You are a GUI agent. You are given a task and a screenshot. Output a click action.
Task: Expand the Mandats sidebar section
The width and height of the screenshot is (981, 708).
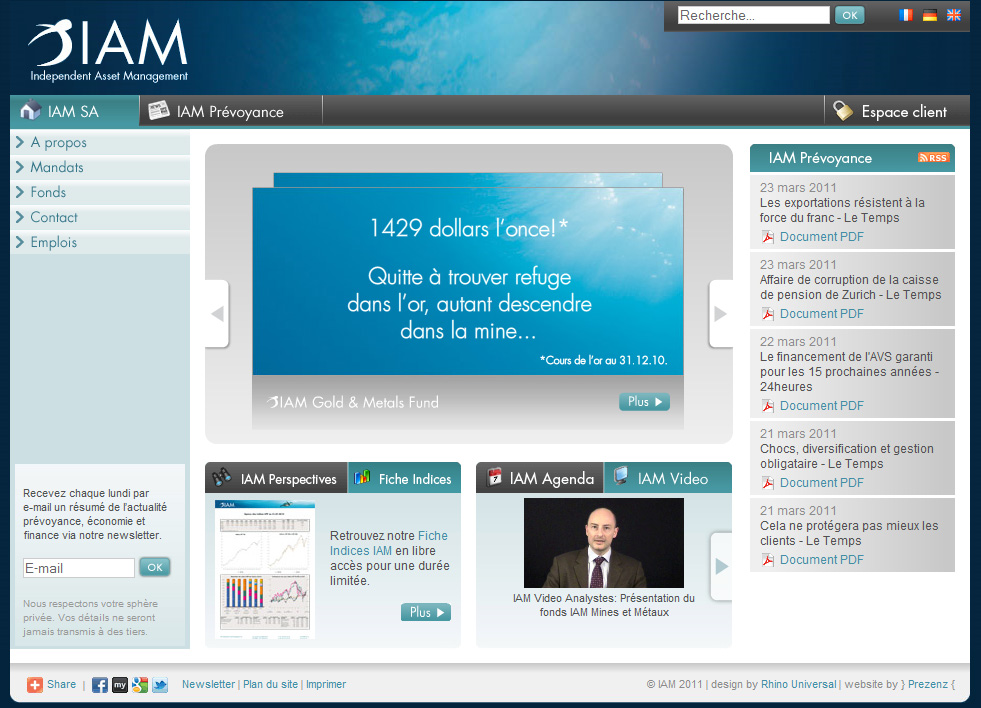point(100,168)
